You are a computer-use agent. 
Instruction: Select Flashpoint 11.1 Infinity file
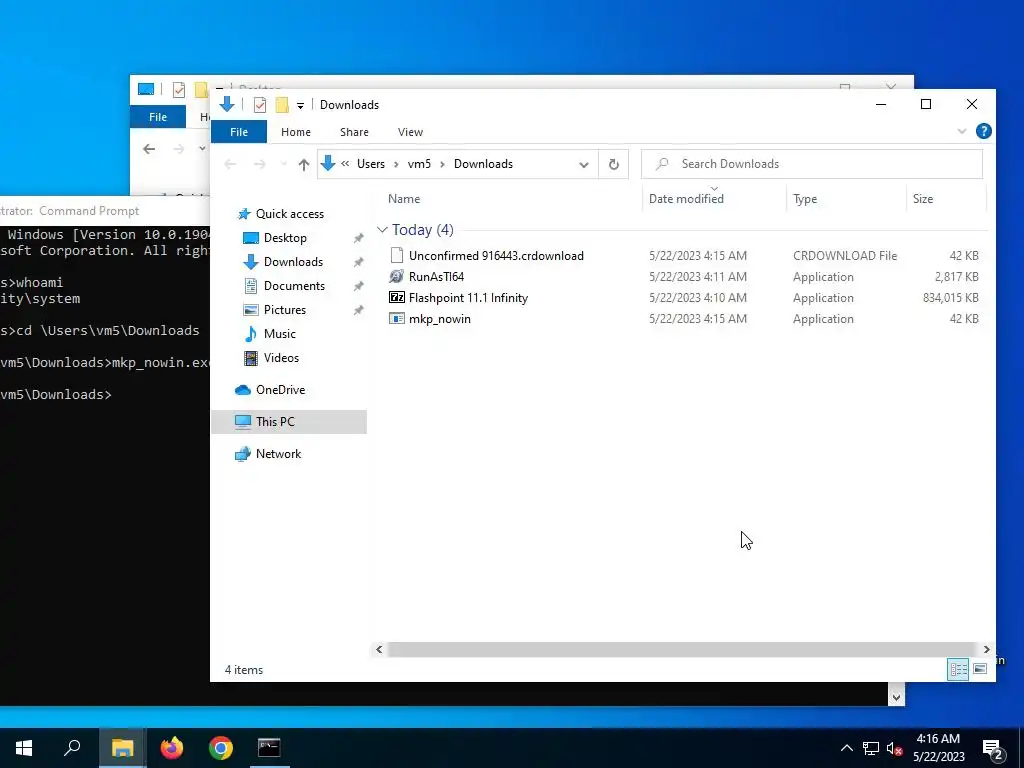pyautogui.click(x=468, y=297)
